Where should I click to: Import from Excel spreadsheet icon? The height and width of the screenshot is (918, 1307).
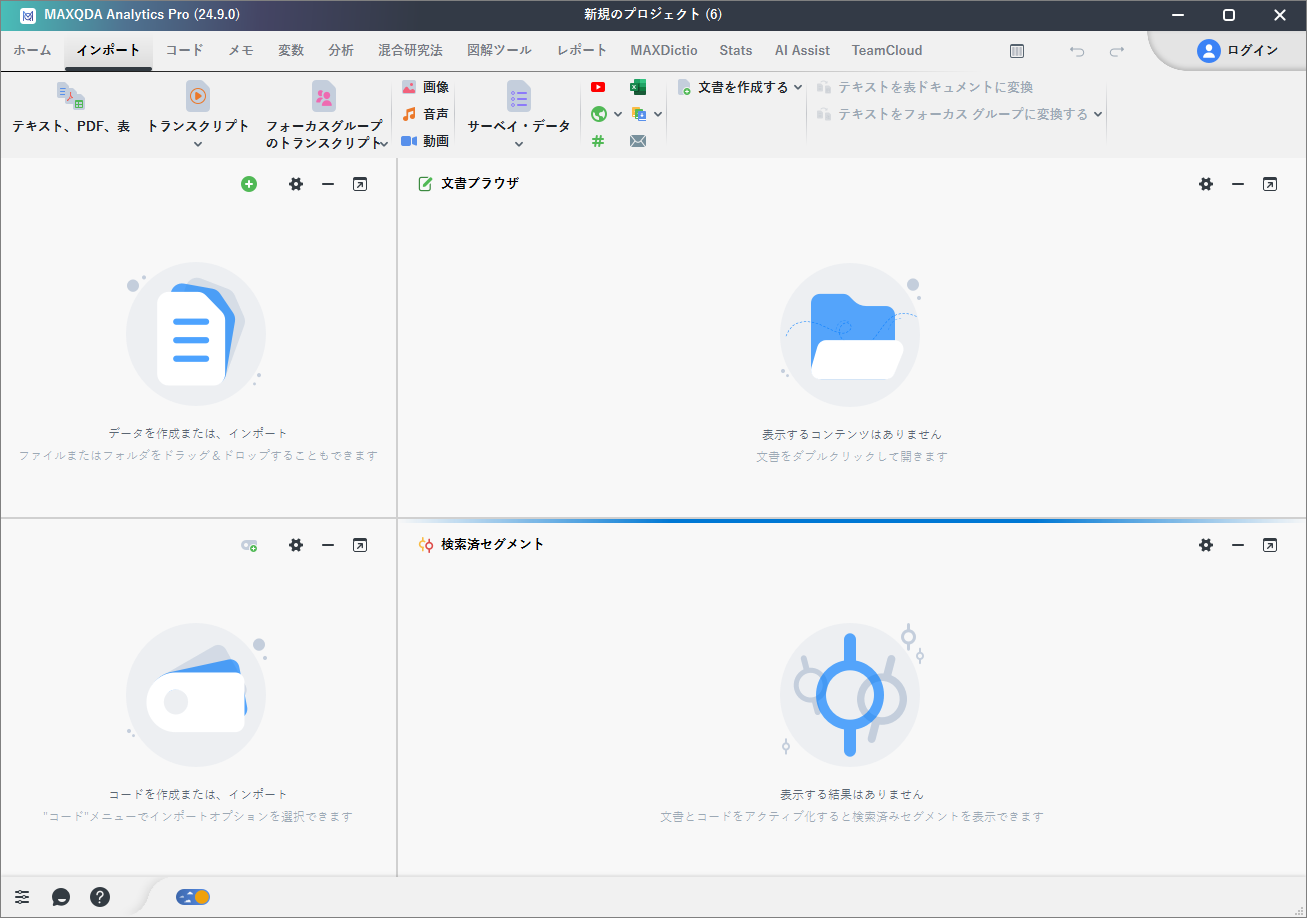coord(638,87)
